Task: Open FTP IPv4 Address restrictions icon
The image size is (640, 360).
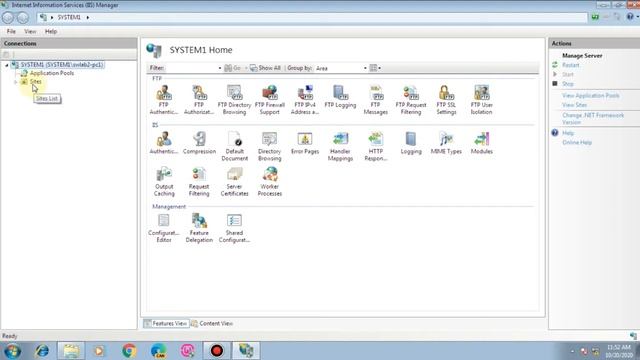Action: (x=305, y=100)
